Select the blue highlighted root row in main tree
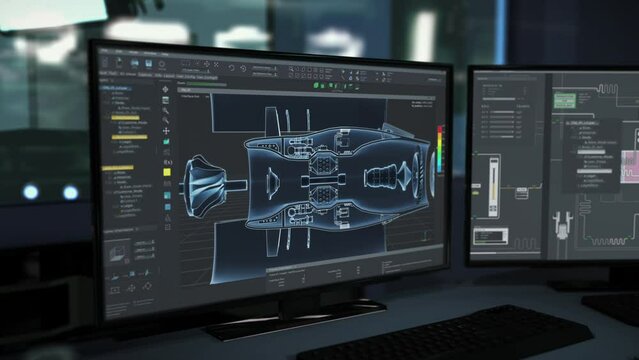Image resolution: width=639 pixels, height=360 pixels. tap(115, 88)
